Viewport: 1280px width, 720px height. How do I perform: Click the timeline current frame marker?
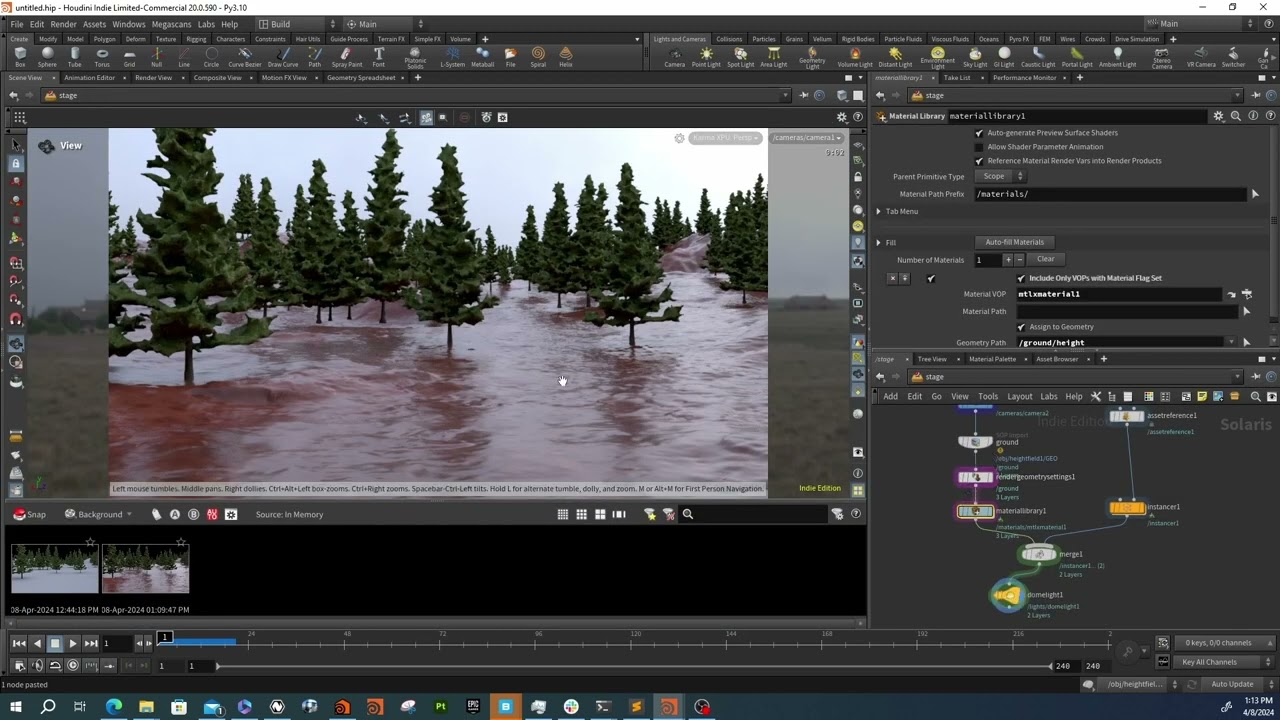tap(165, 637)
